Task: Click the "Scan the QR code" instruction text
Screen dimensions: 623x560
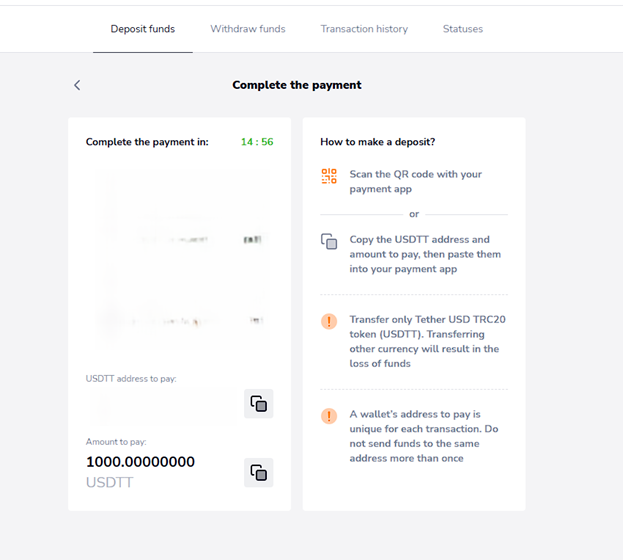Action: click(x=415, y=181)
